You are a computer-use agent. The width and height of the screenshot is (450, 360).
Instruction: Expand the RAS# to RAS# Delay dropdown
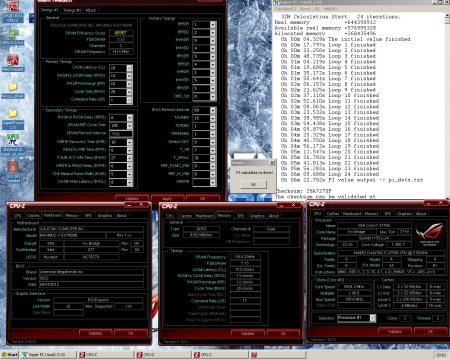pos(129,118)
